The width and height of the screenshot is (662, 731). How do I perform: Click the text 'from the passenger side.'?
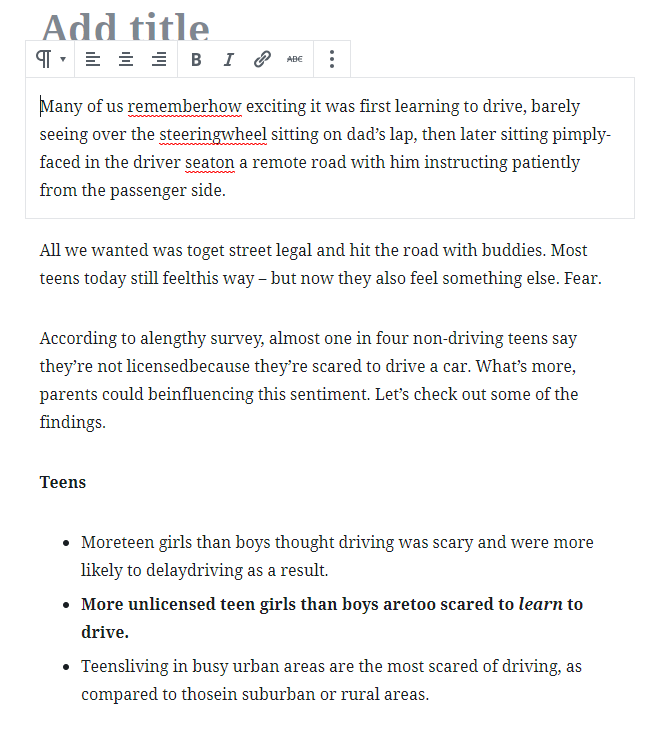132,190
